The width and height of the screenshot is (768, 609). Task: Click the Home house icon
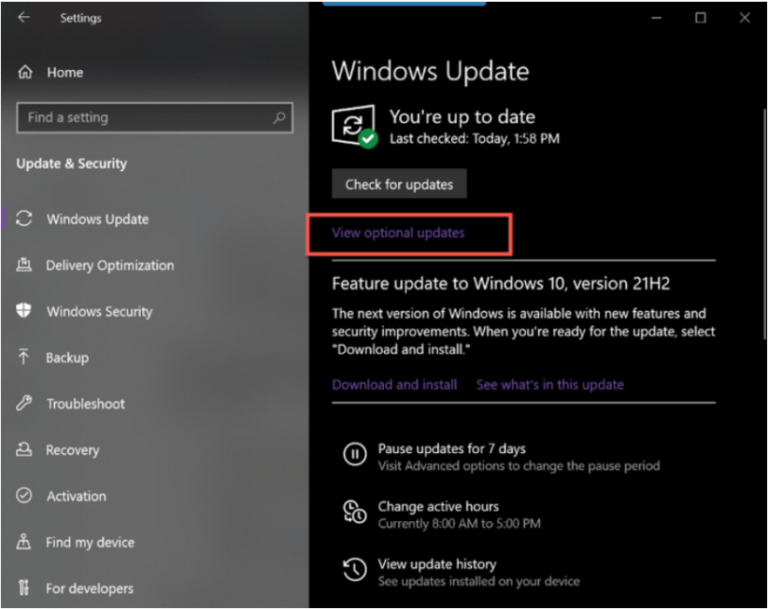coord(25,73)
